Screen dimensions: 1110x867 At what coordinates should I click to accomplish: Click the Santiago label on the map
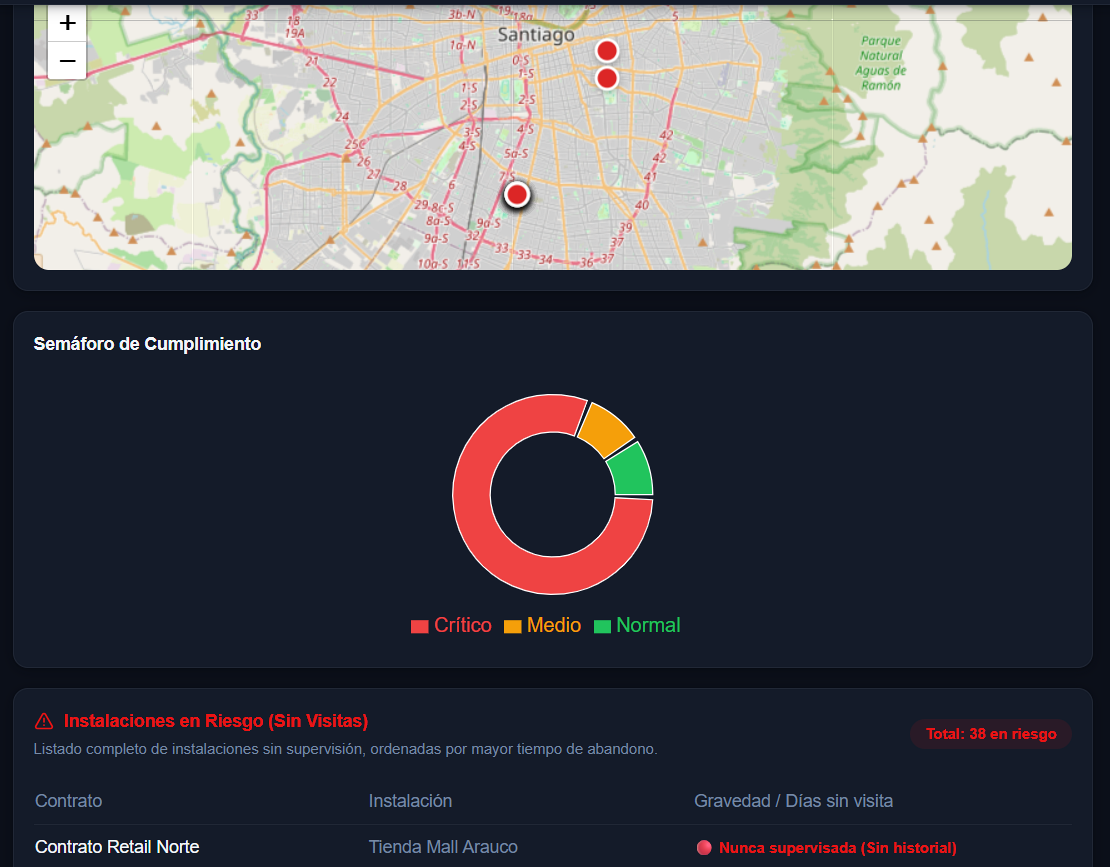(x=536, y=35)
